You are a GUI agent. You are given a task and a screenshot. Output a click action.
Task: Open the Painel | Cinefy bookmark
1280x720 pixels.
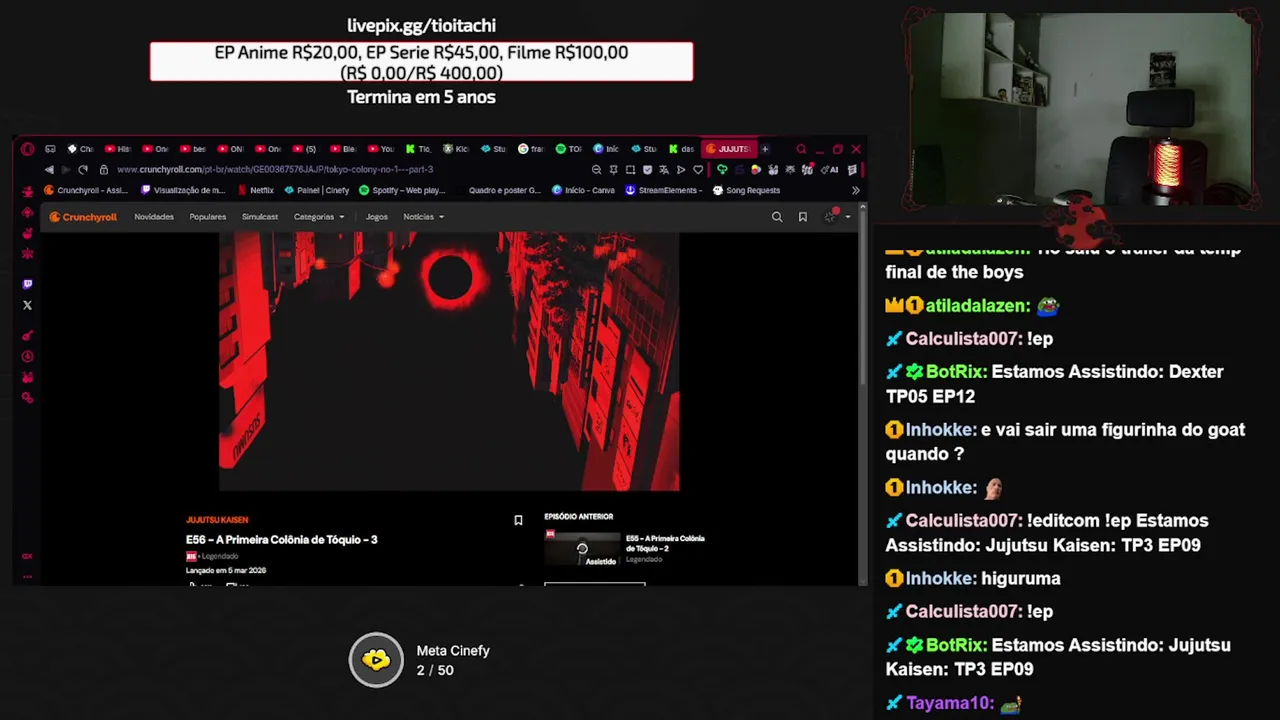[x=317, y=190]
